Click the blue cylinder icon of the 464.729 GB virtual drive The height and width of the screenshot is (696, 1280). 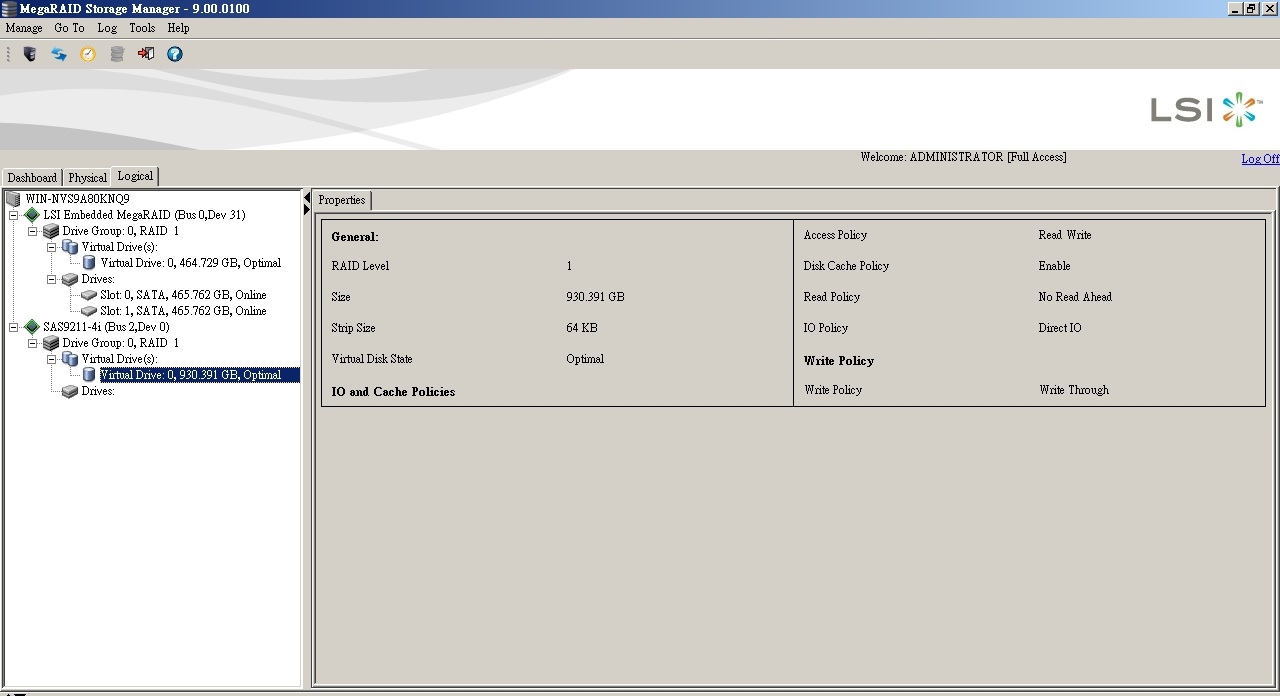pos(89,263)
